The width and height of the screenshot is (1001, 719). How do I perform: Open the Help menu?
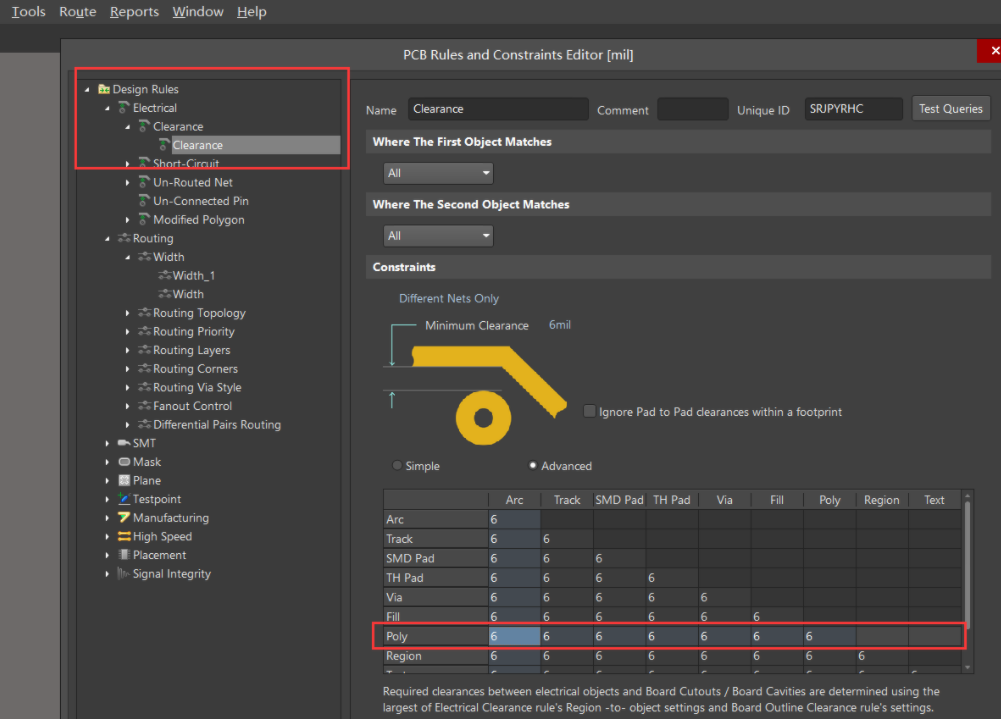[252, 11]
